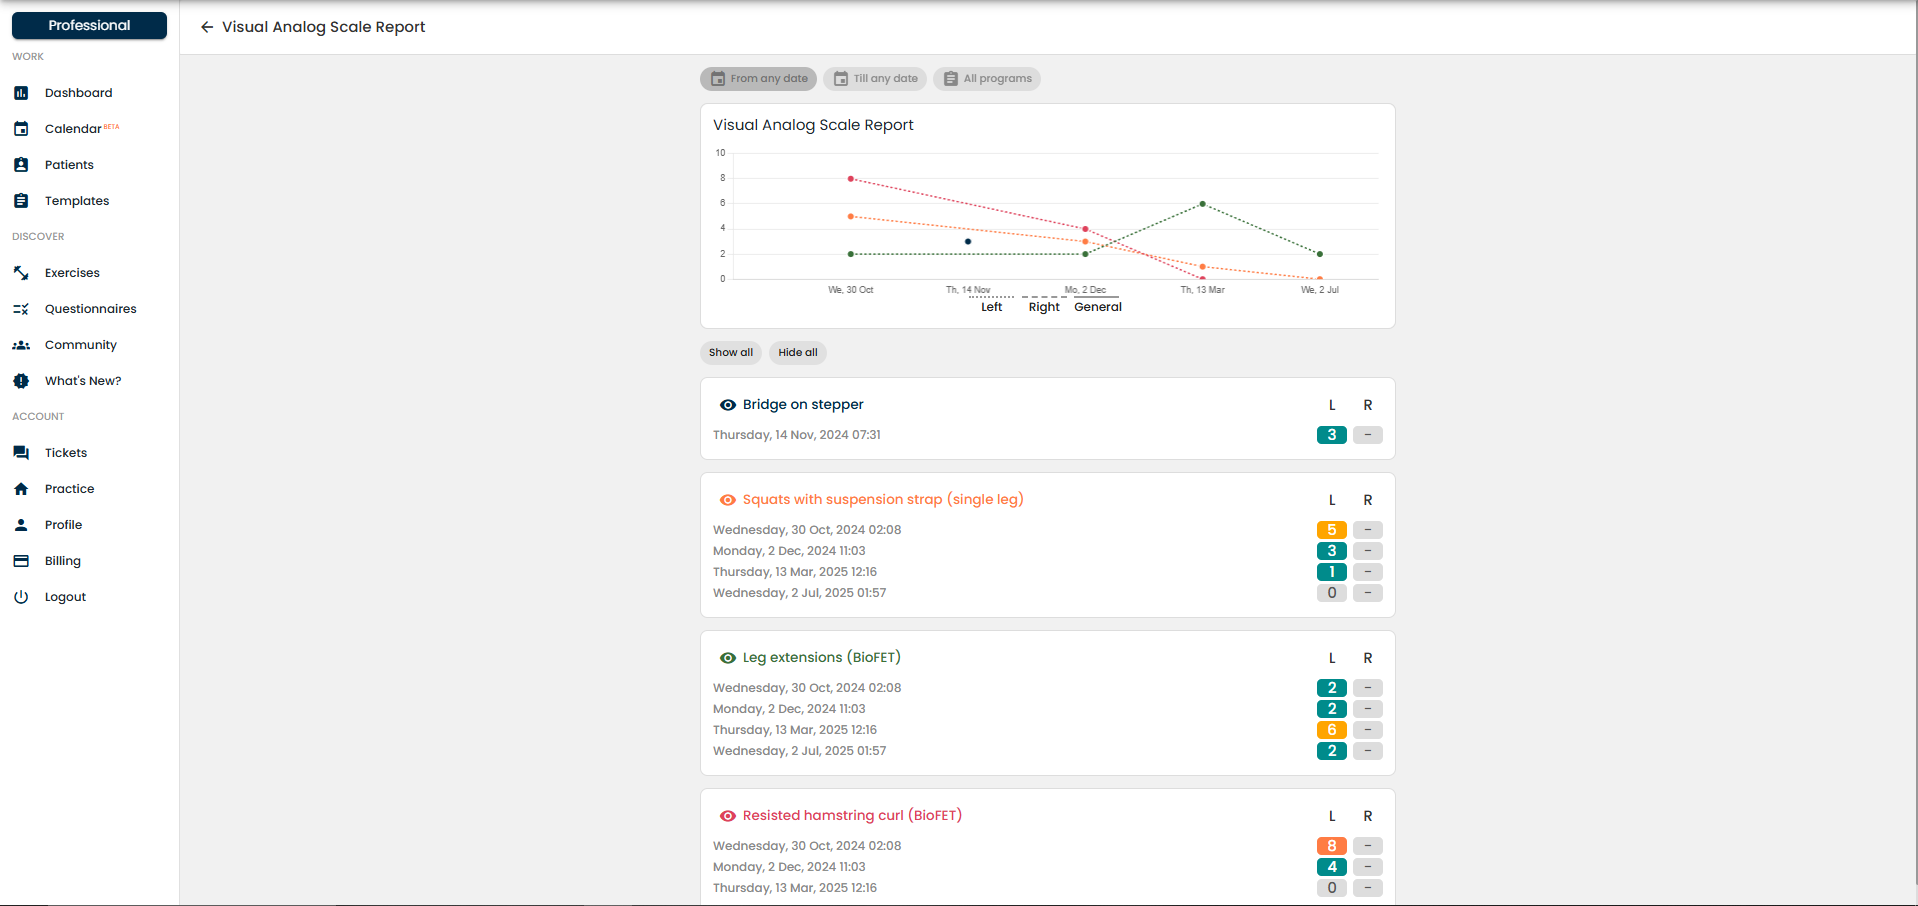1918x906 pixels.
Task: Toggle Leg extensions (BioFET) eye icon
Action: pyautogui.click(x=728, y=658)
